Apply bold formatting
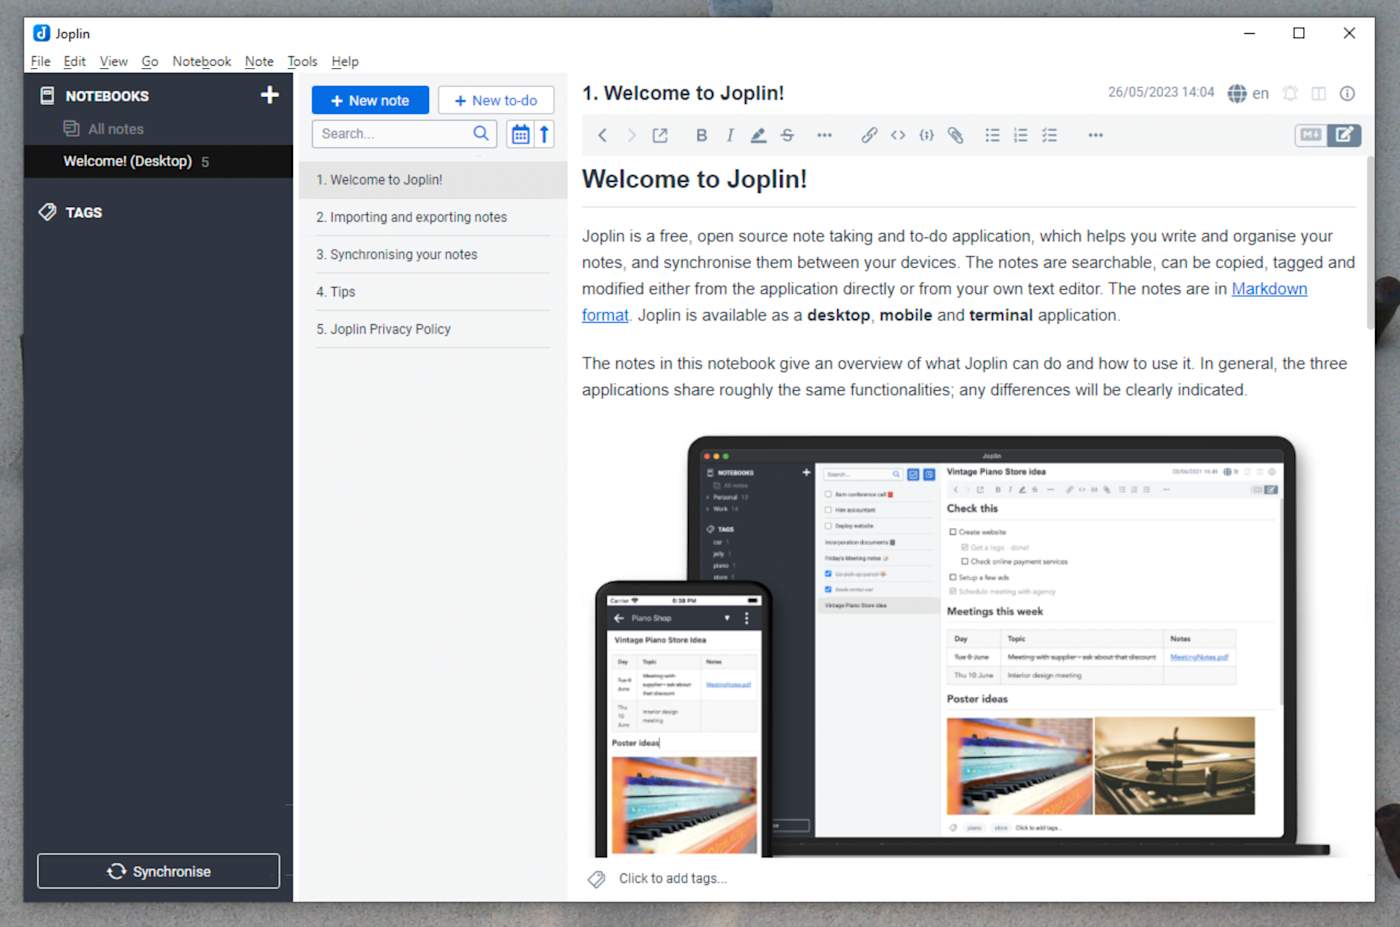 click(x=701, y=135)
